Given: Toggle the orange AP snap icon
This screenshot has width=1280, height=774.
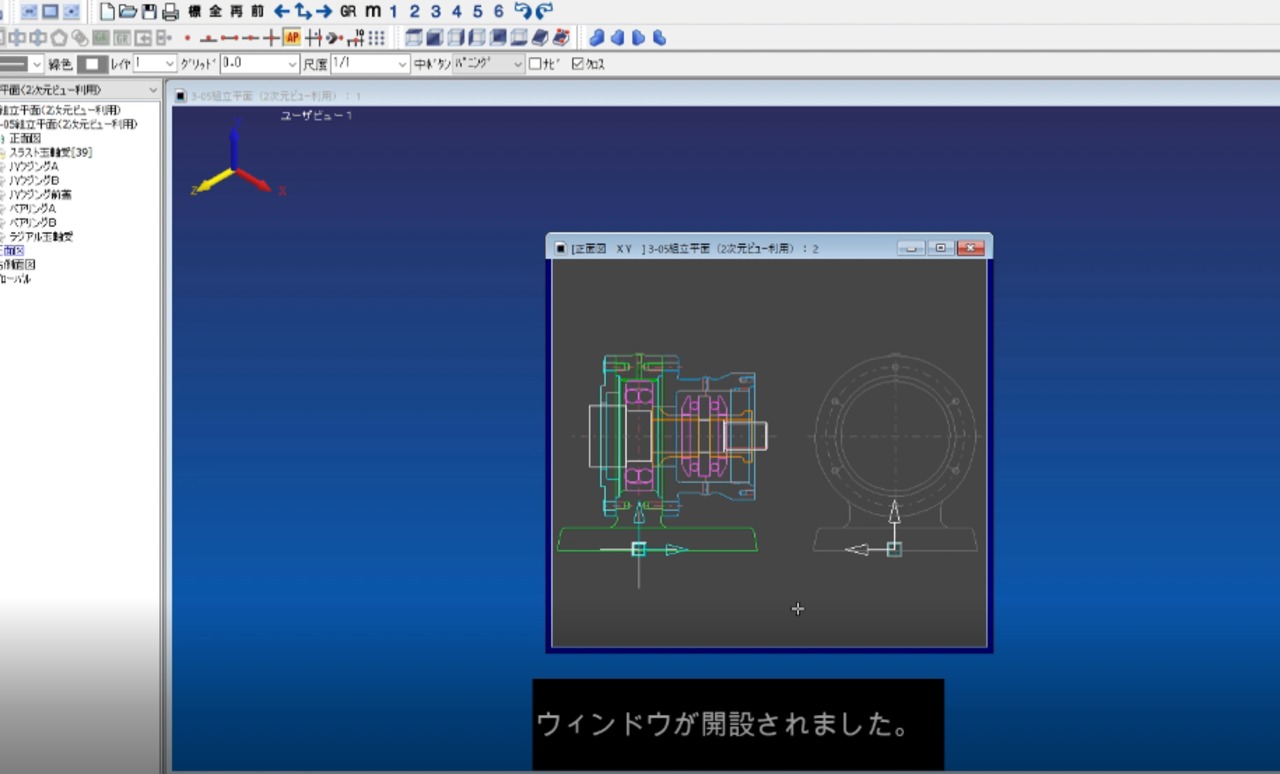Looking at the screenshot, I should 292,38.
